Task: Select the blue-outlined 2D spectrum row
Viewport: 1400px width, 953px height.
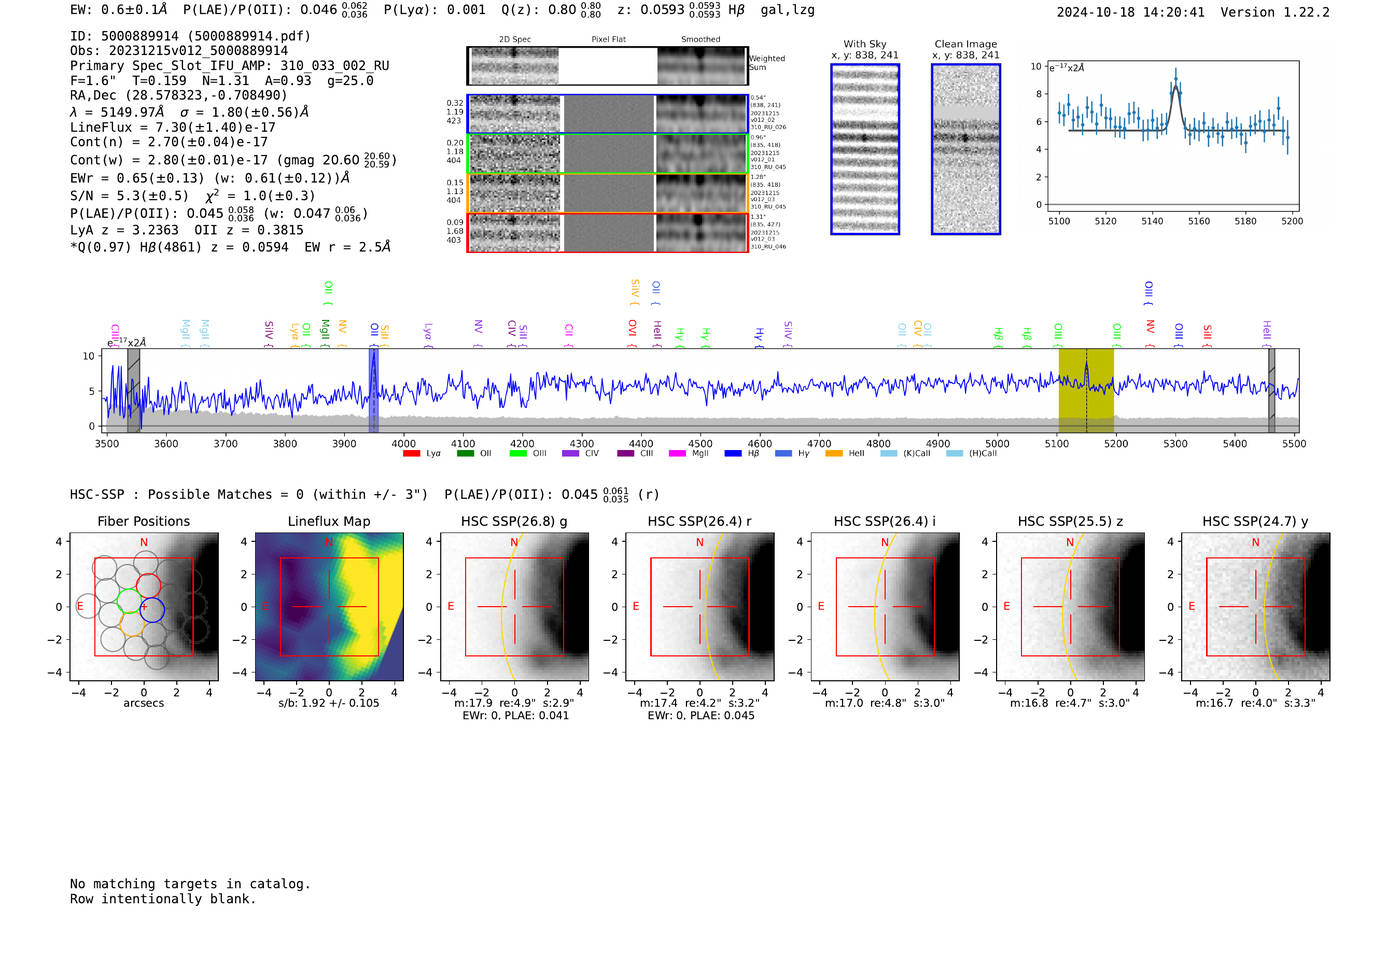Action: [x=607, y=114]
